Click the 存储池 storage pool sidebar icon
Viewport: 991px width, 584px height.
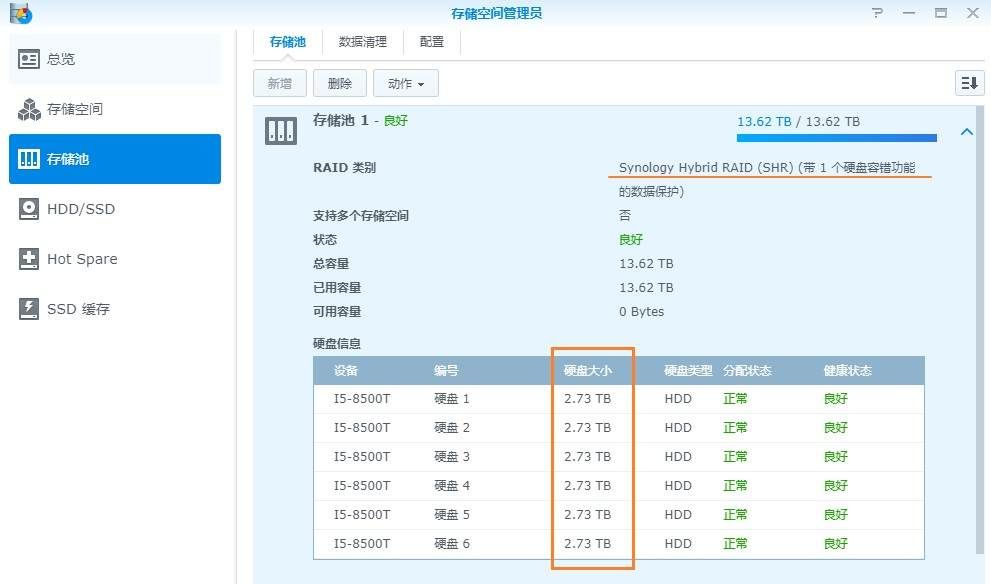coord(29,159)
